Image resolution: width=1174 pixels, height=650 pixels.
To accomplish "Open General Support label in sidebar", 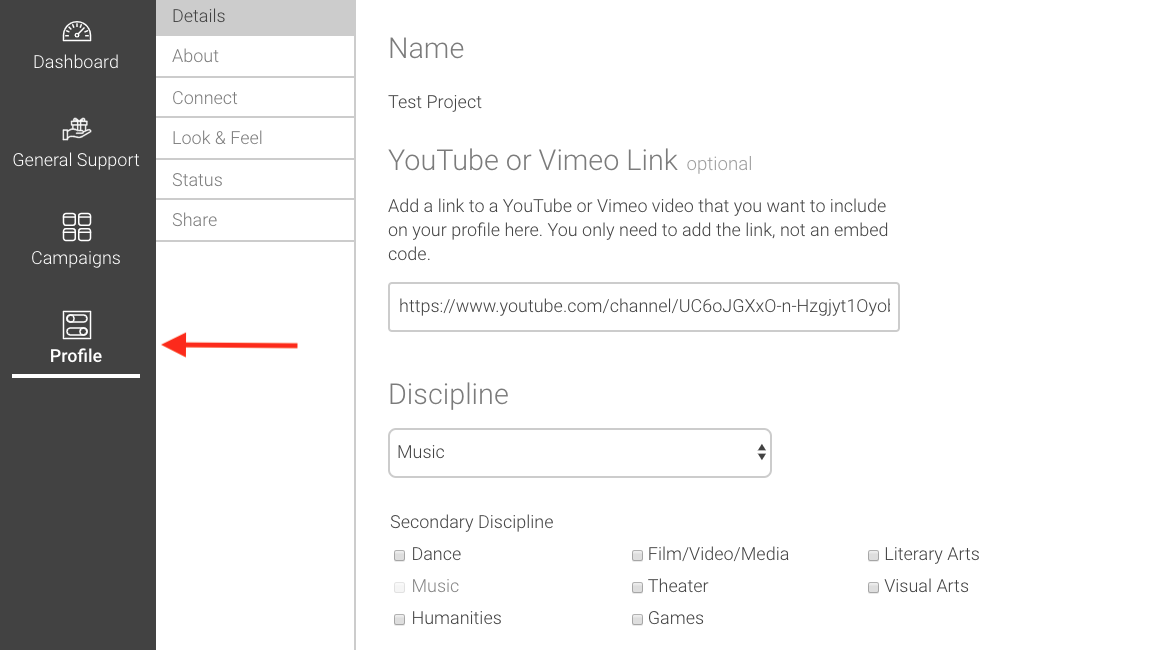I will click(x=76, y=160).
